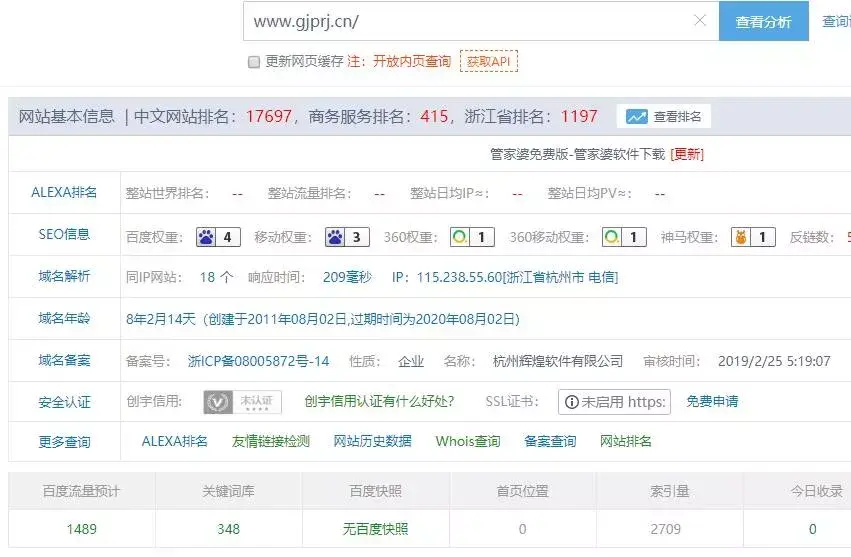Click the business service rank 415
This screenshot has height=557, width=851.
(x=434, y=116)
